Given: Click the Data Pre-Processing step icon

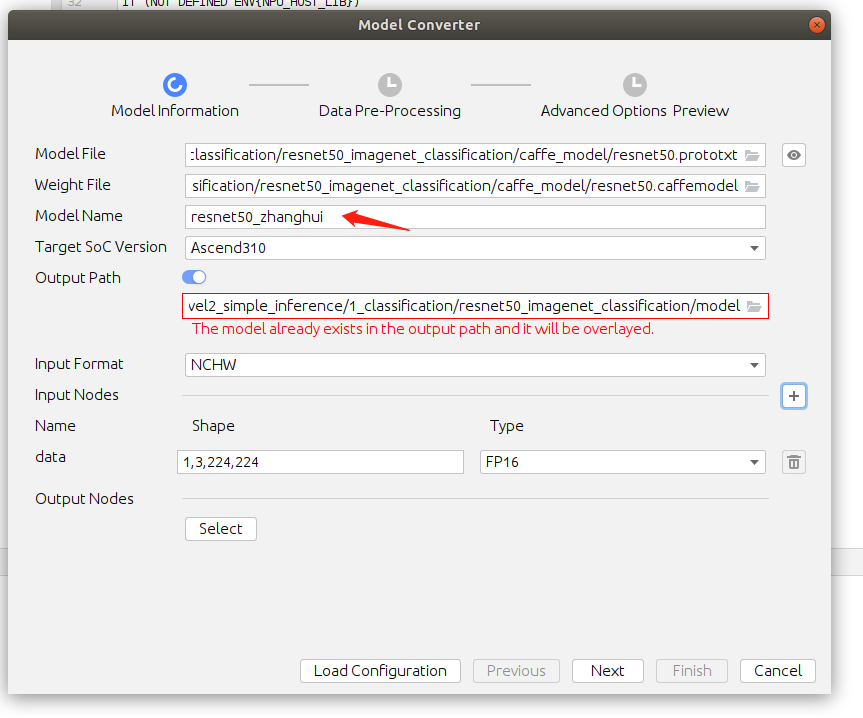Looking at the screenshot, I should point(390,85).
